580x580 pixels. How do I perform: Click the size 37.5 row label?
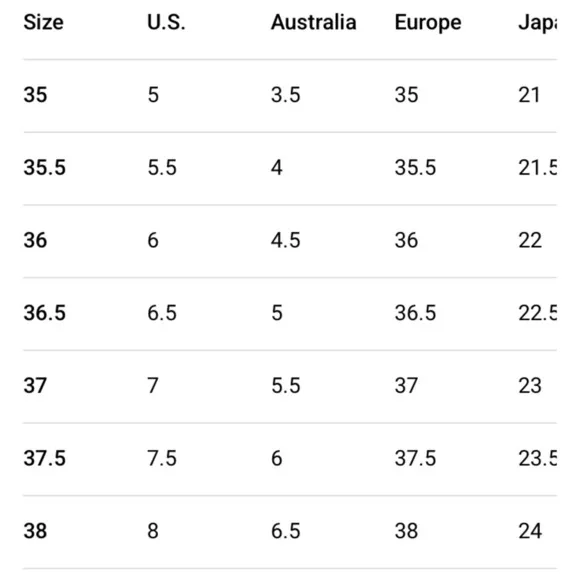[x=45, y=458]
